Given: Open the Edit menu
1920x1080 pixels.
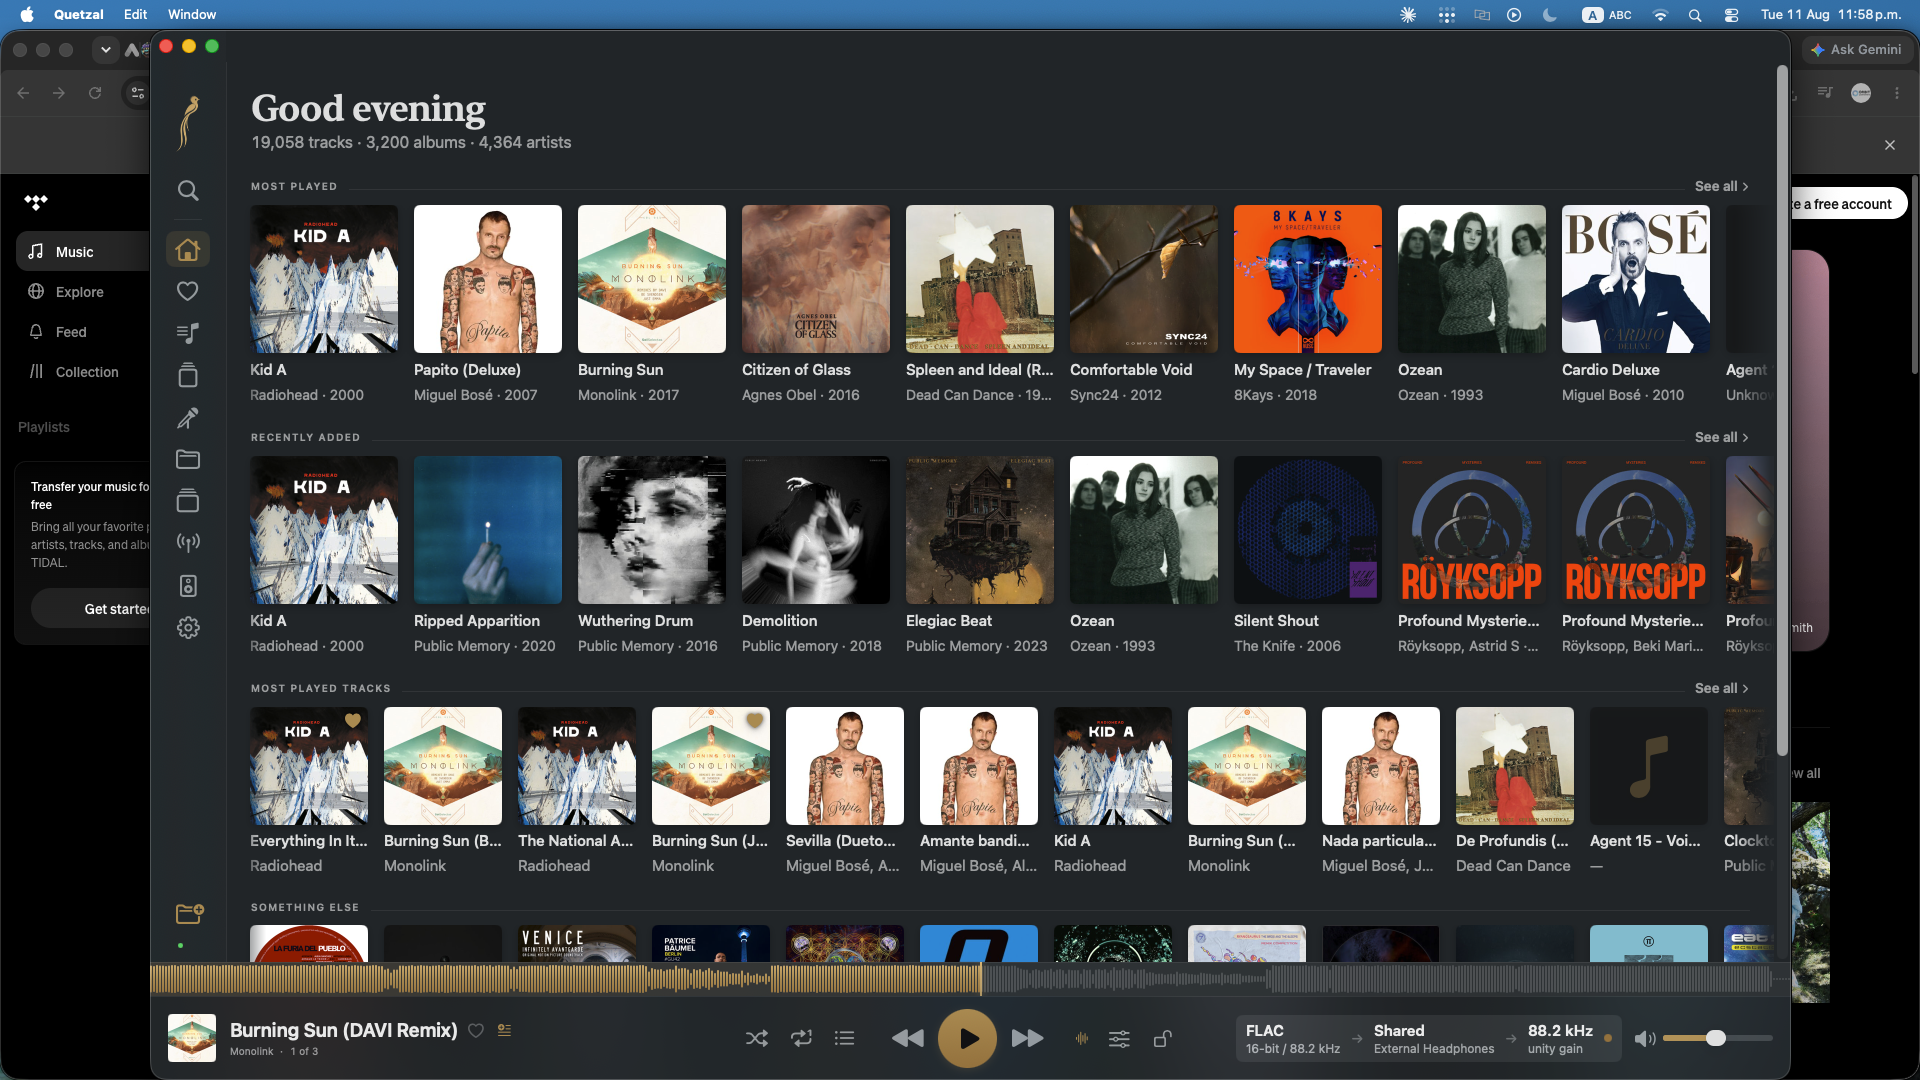Looking at the screenshot, I should [135, 14].
